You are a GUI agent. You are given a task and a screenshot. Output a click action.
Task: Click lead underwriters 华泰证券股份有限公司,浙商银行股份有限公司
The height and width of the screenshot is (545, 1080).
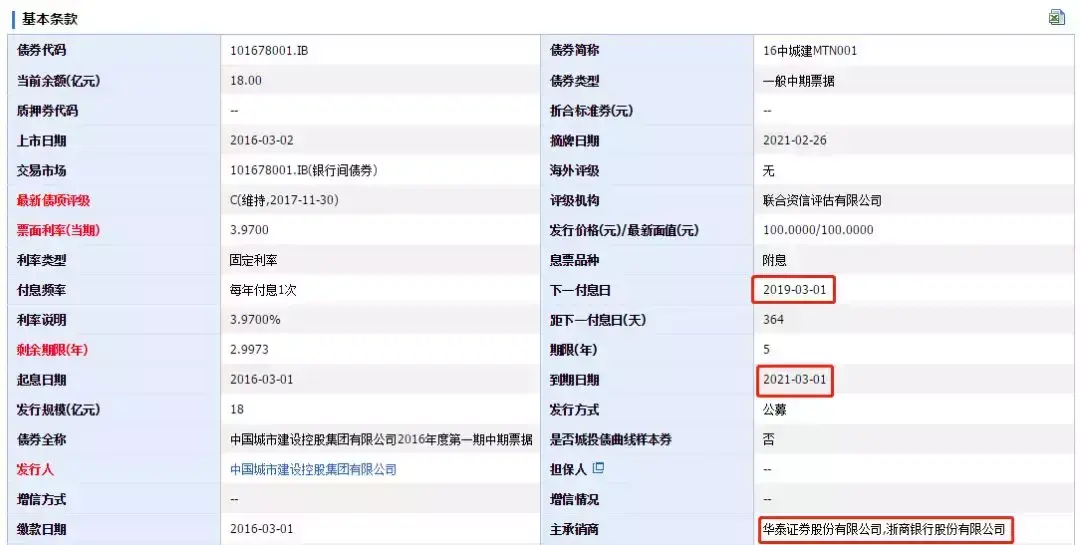tap(884, 530)
